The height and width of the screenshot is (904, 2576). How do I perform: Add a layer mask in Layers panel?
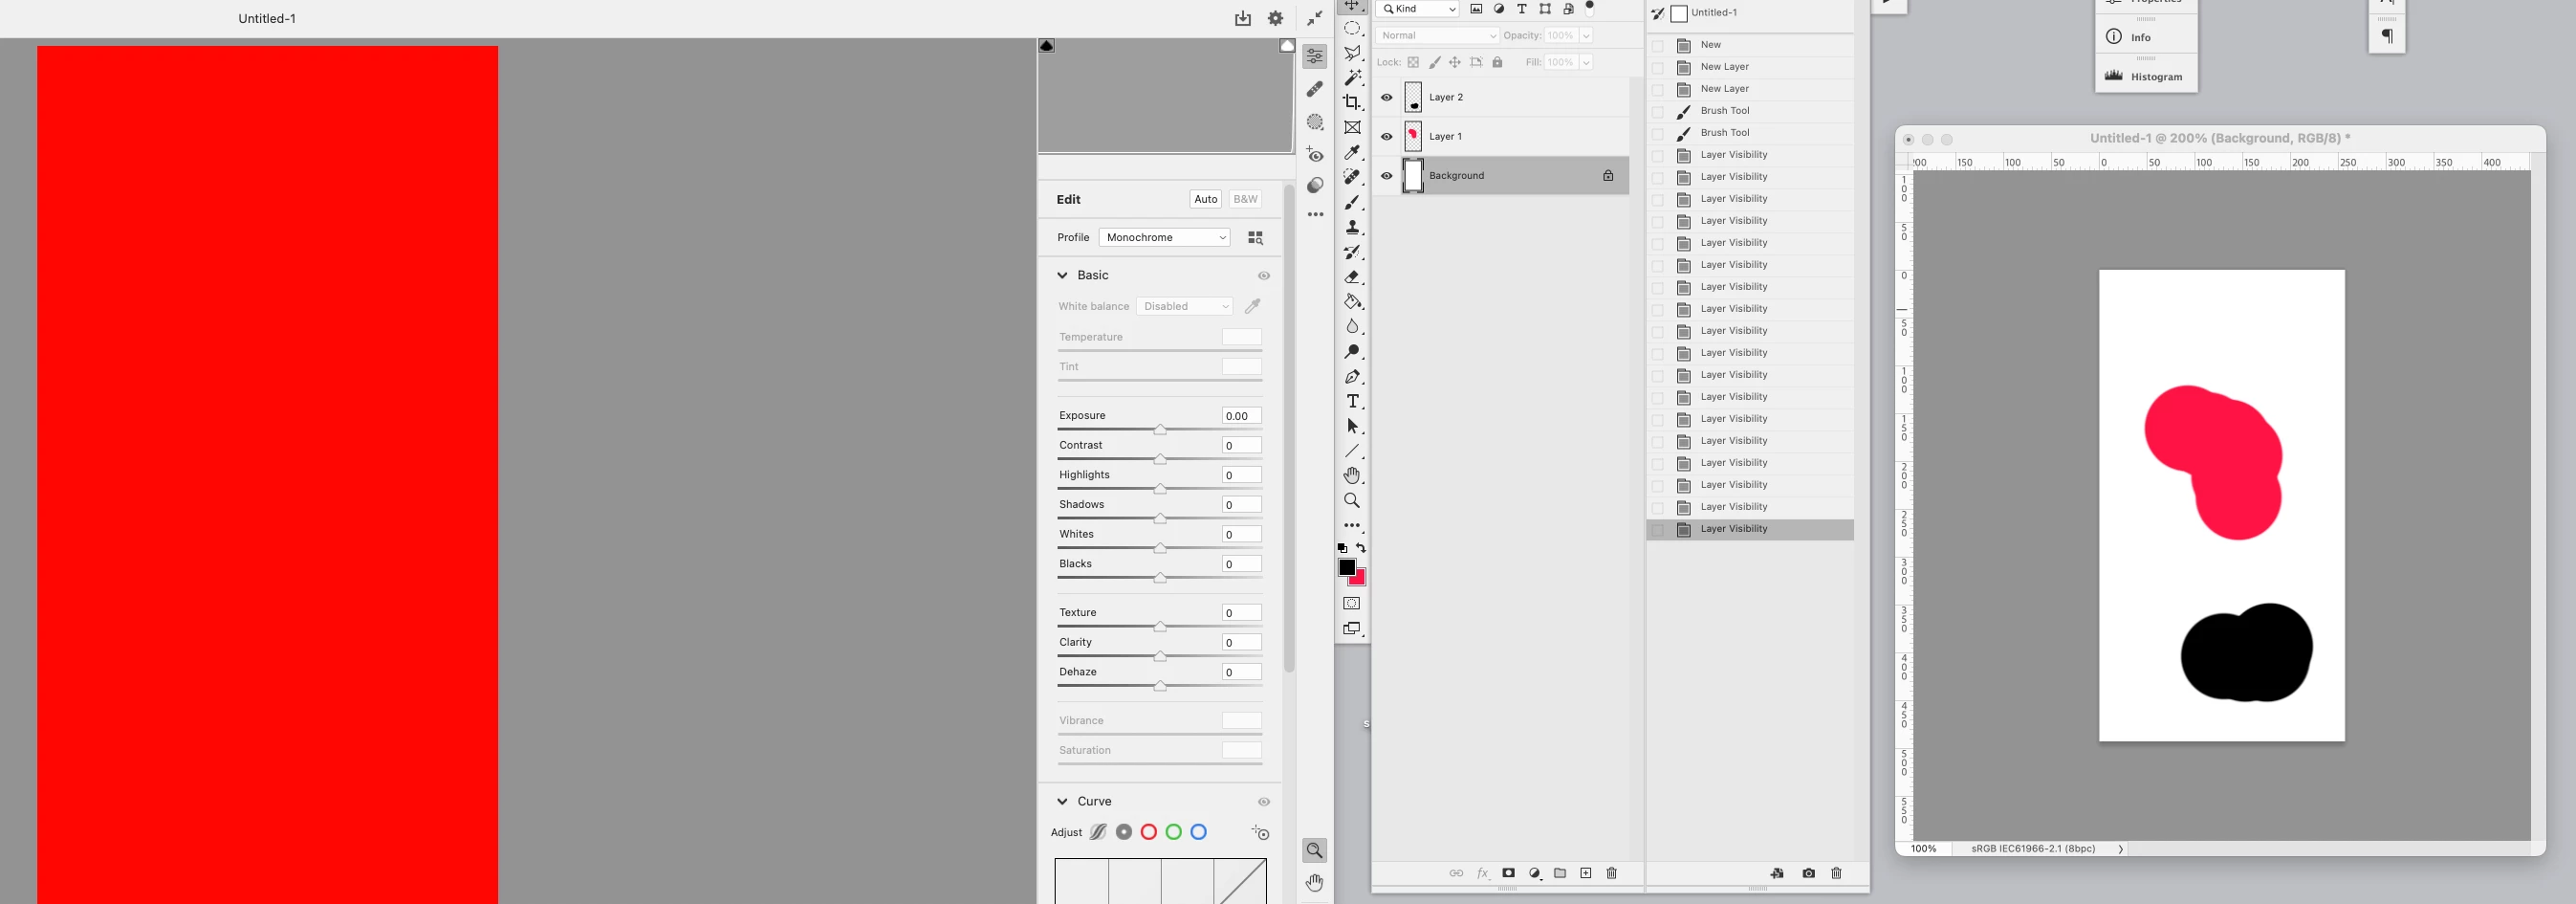(1508, 873)
